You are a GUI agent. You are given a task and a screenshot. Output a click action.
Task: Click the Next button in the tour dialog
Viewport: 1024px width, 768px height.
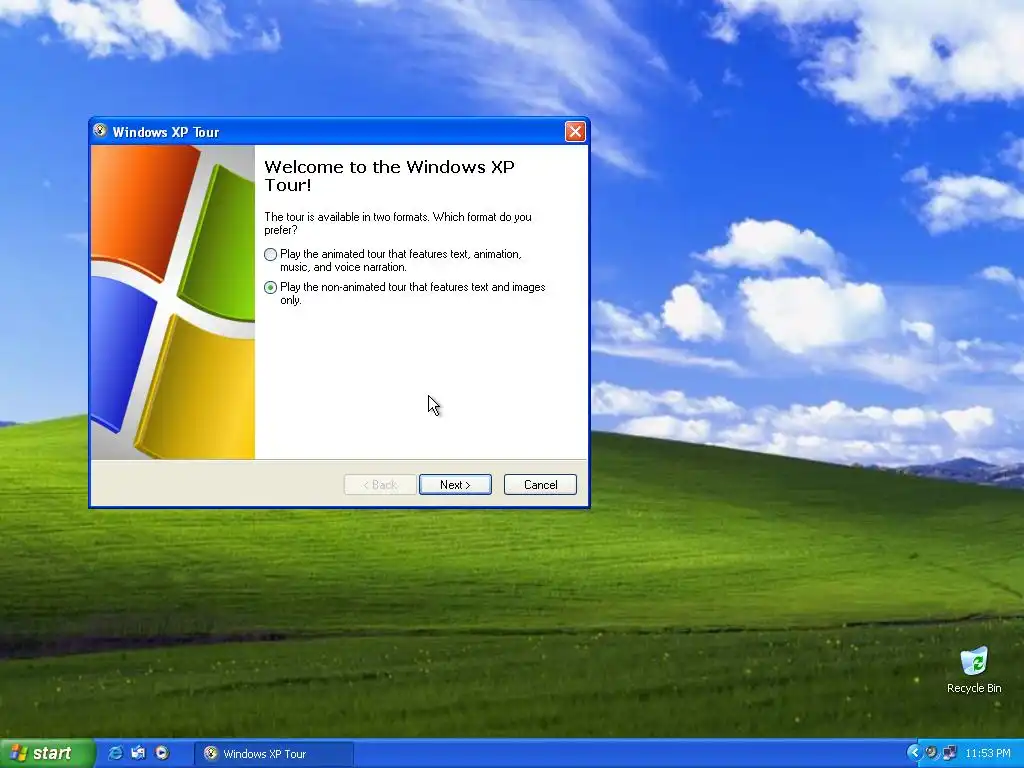[x=455, y=485]
